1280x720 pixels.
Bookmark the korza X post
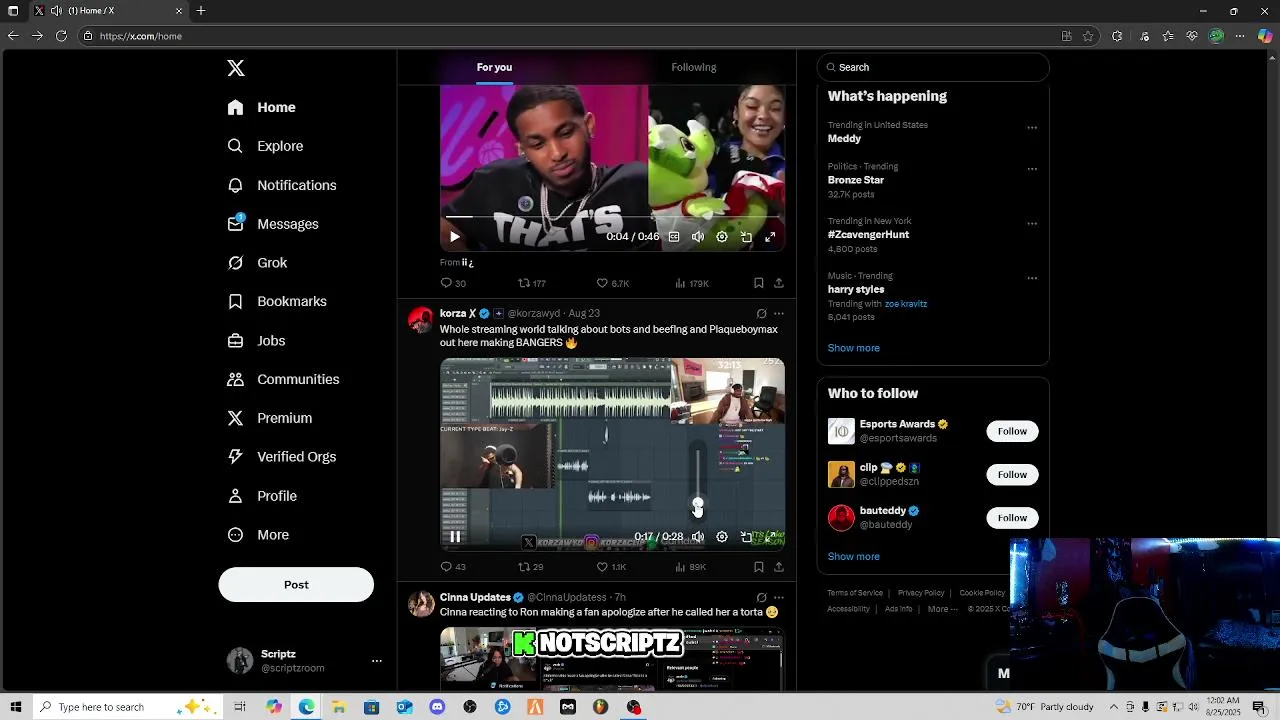pyautogui.click(x=758, y=567)
